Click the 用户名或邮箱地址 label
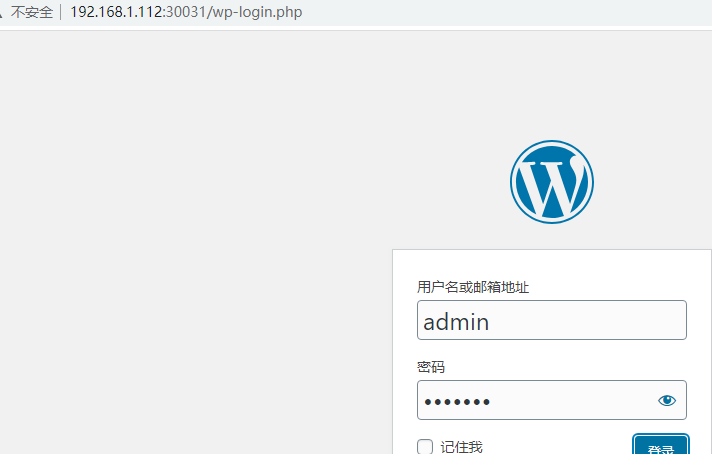Image resolution: width=712 pixels, height=454 pixels. click(473, 287)
